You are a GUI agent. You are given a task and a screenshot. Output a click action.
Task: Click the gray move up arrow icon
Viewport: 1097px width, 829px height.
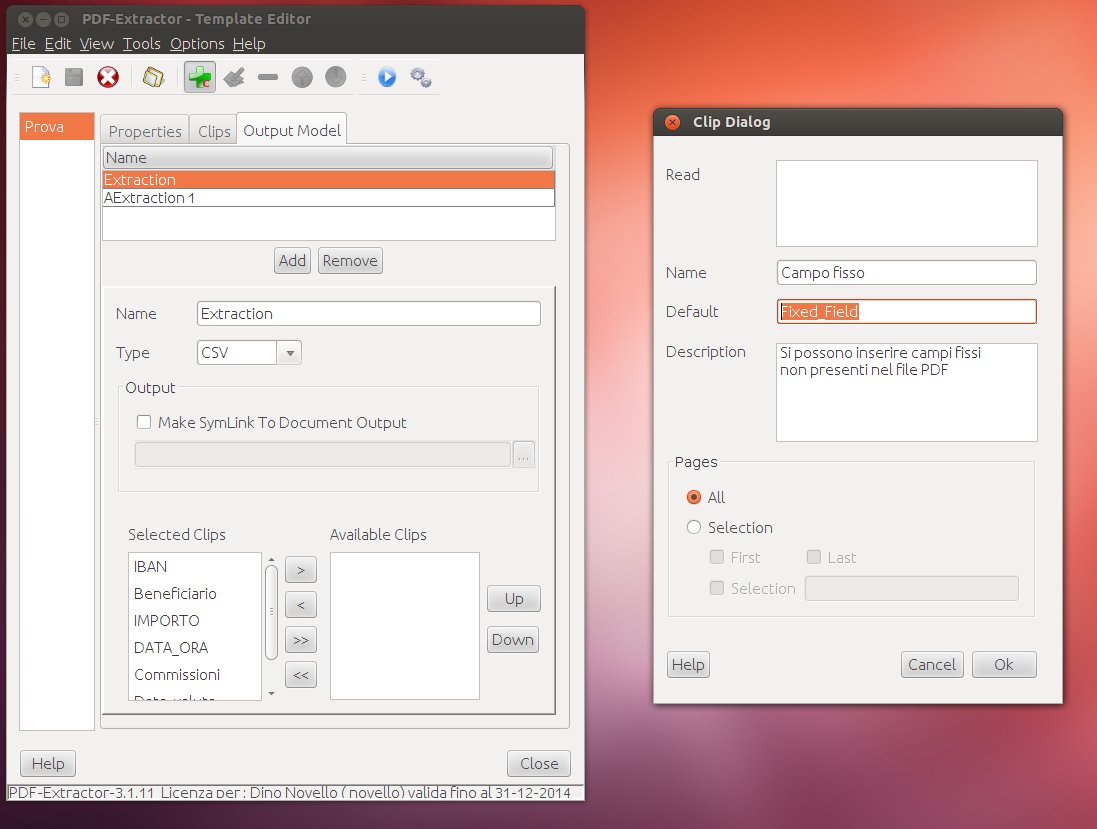click(302, 77)
